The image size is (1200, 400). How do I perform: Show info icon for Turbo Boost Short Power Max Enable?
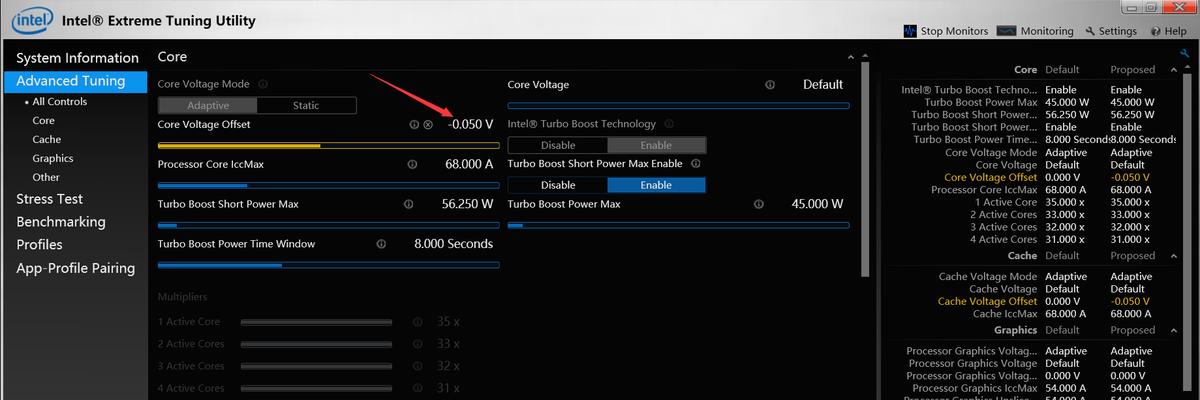pyautogui.click(x=696, y=163)
